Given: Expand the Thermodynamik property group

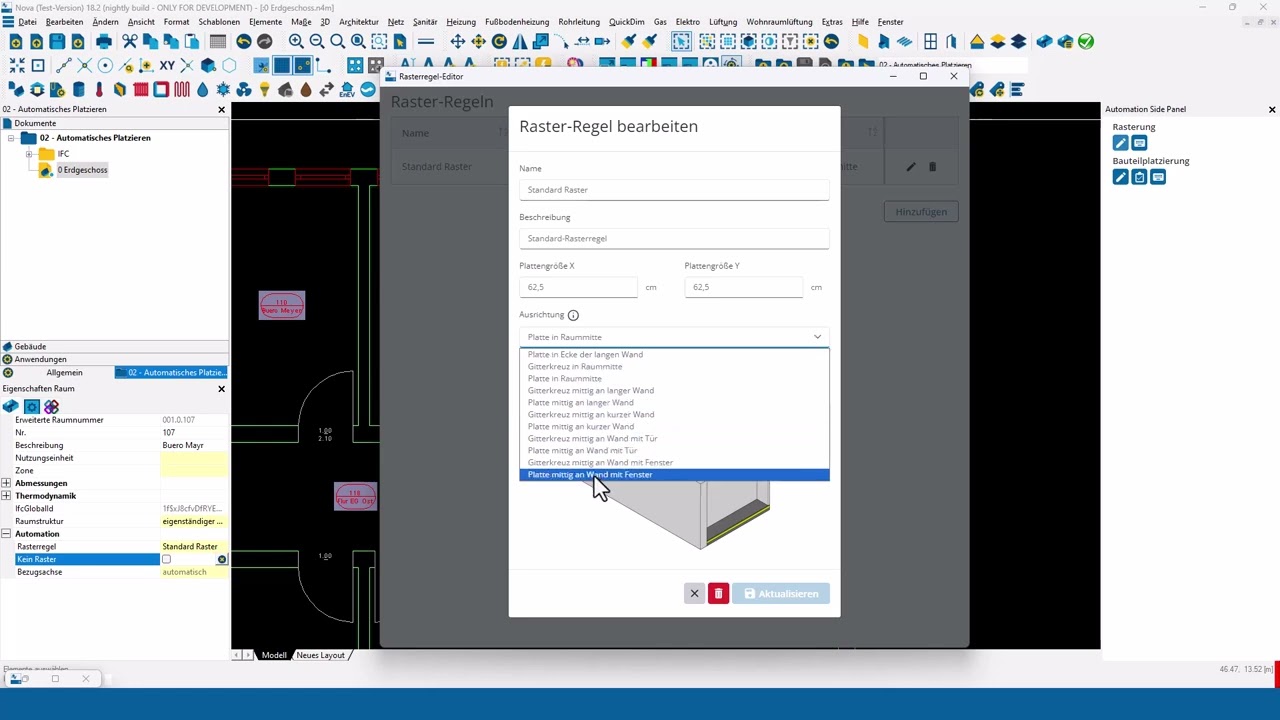Looking at the screenshot, I should (x=6, y=496).
